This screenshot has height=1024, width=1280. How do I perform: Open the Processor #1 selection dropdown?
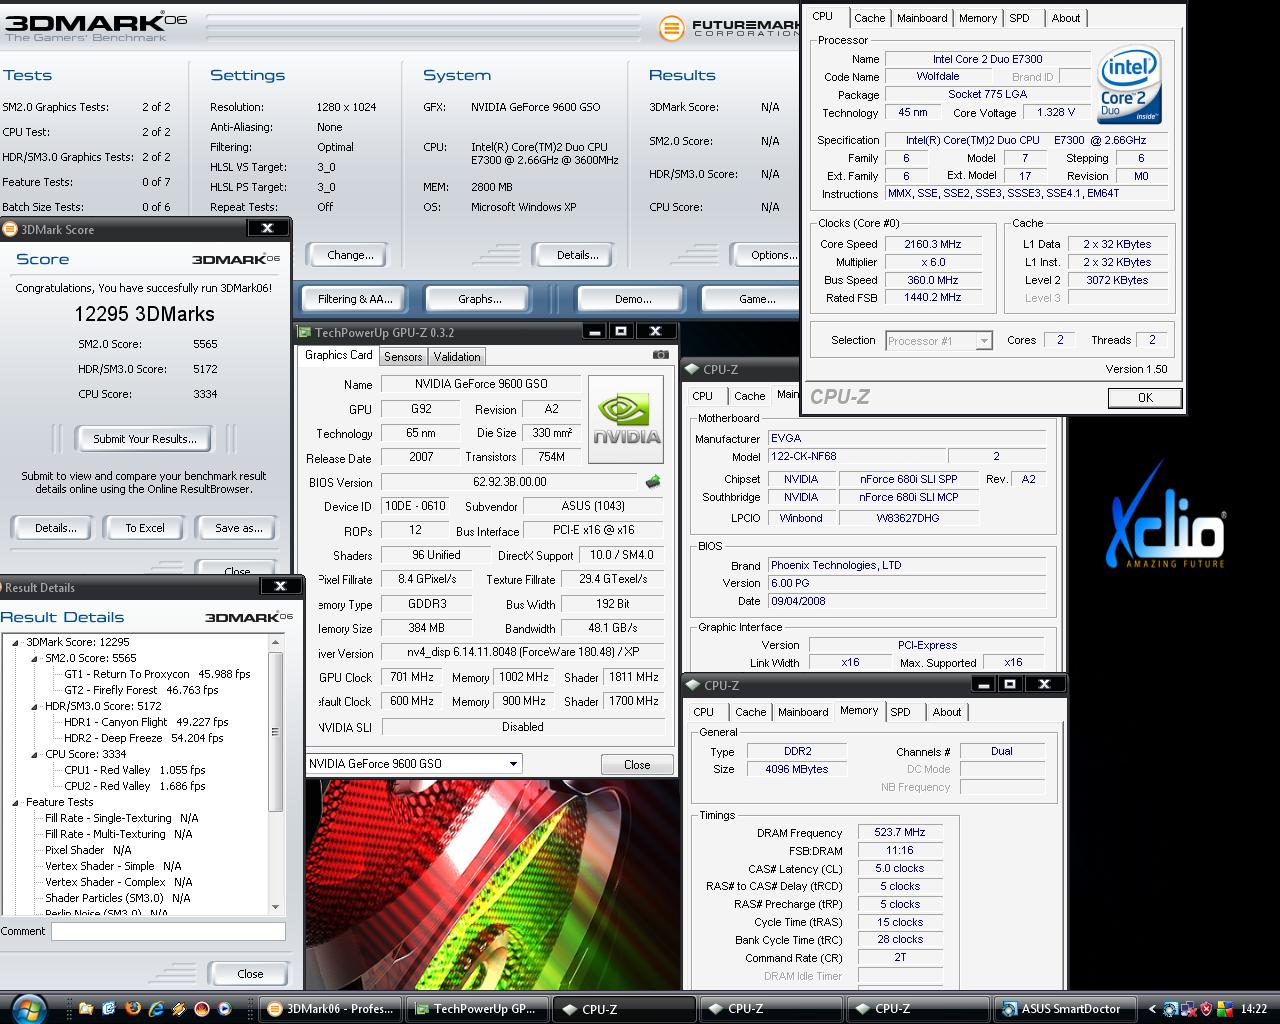pos(983,341)
